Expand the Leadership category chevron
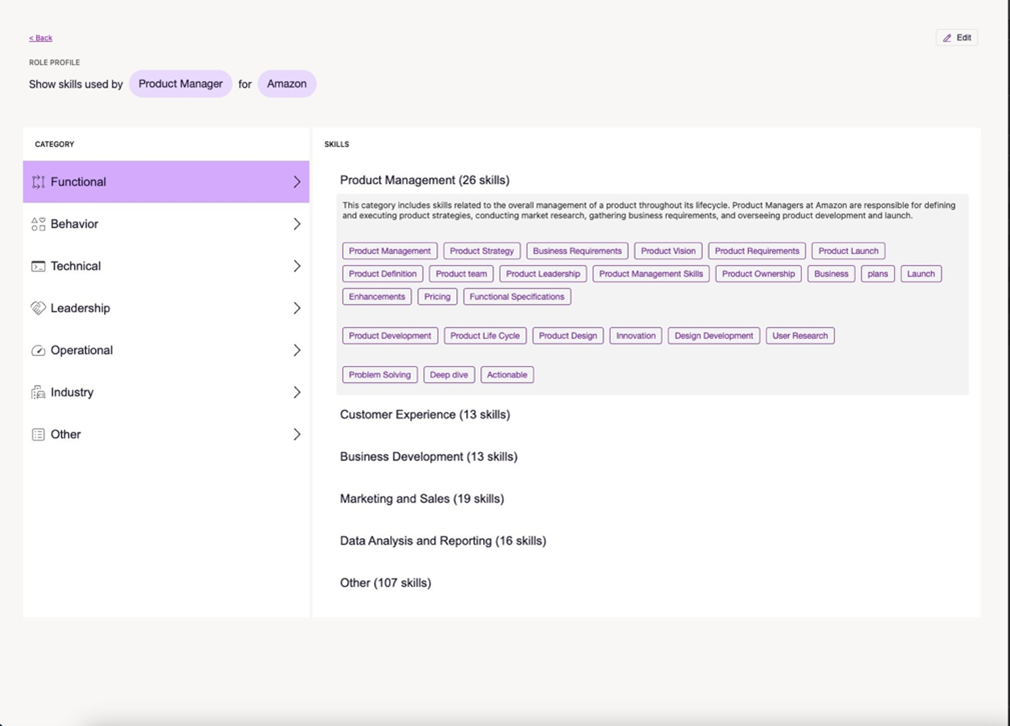This screenshot has height=726, width=1010. (x=297, y=308)
